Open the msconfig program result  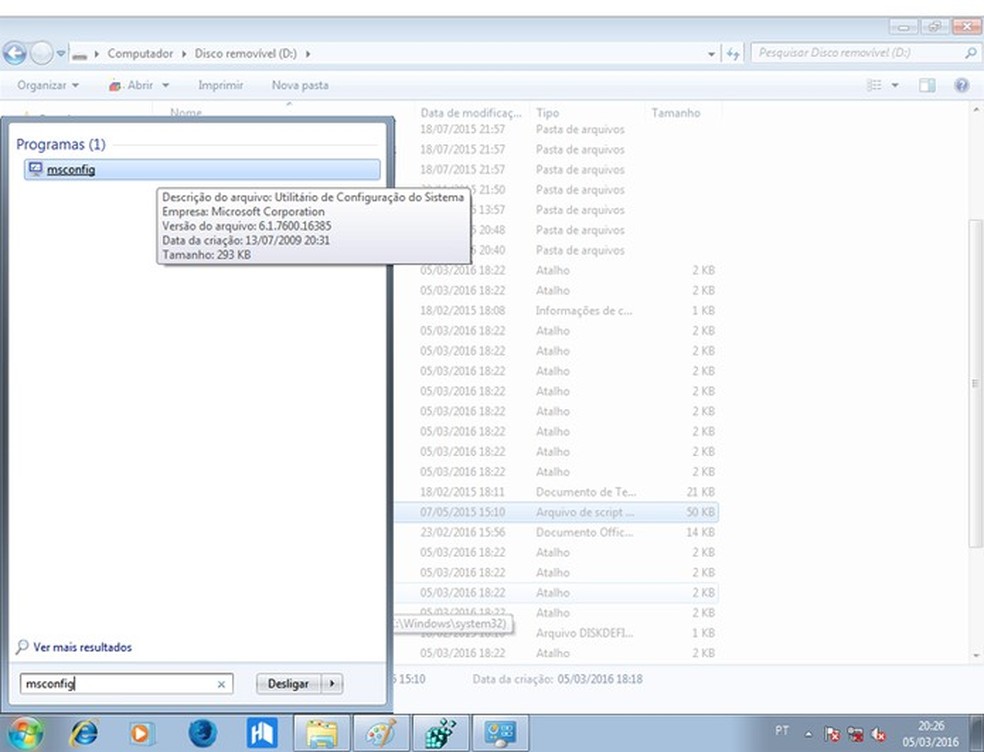(202, 169)
